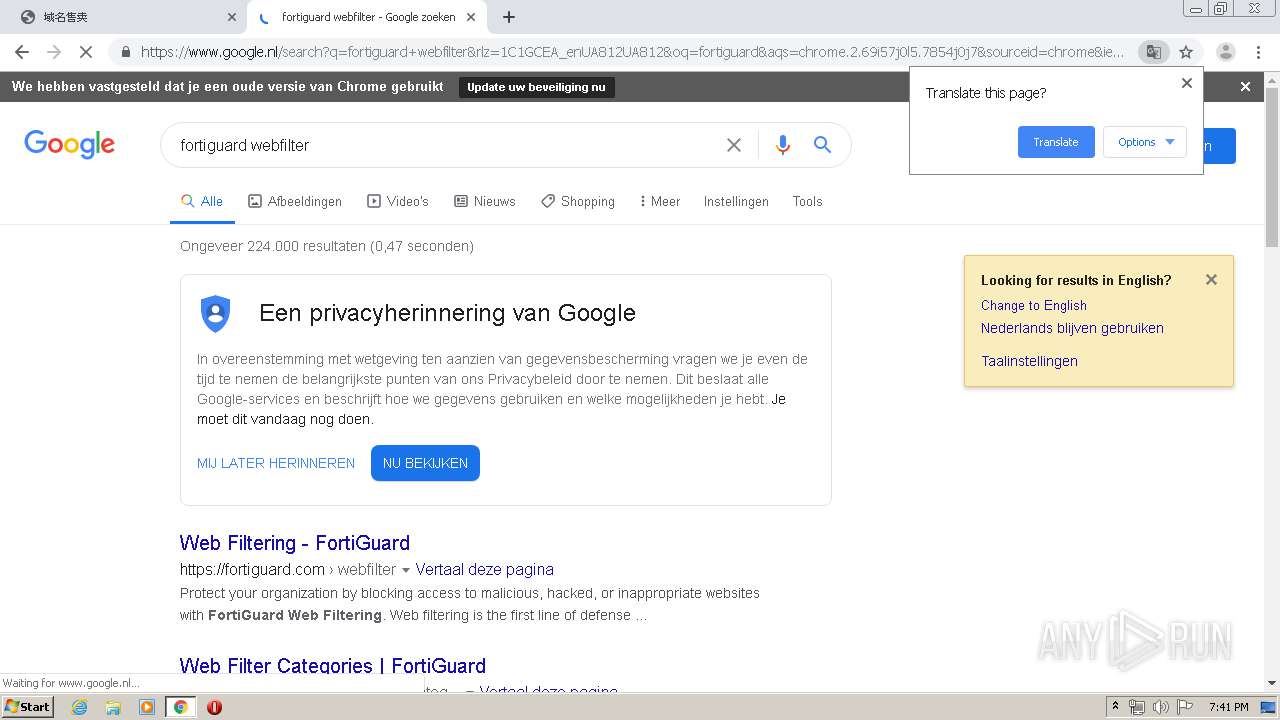Close the fortiguard webfilter tab
This screenshot has height=720, width=1280.
pyautogui.click(x=471, y=17)
